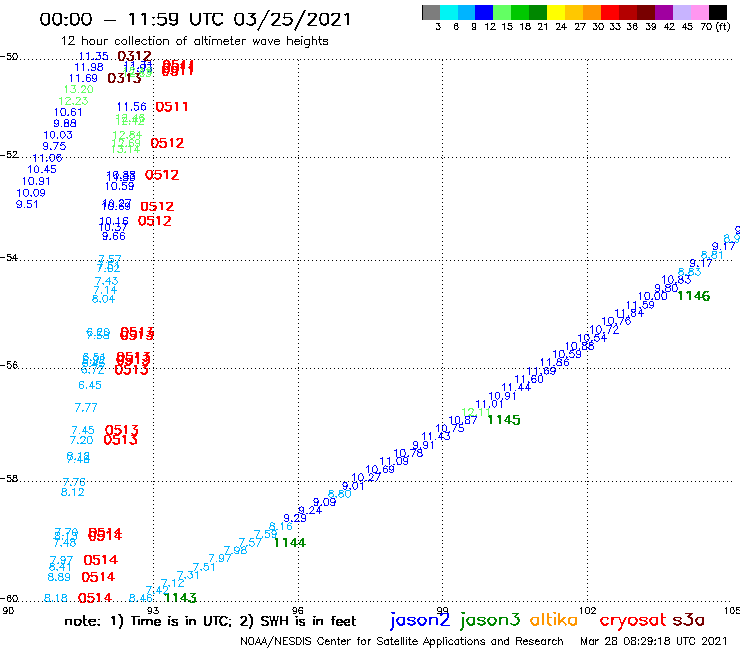Click the "jason2" satellite legend label
This screenshot has height=650, width=740.
420,620
